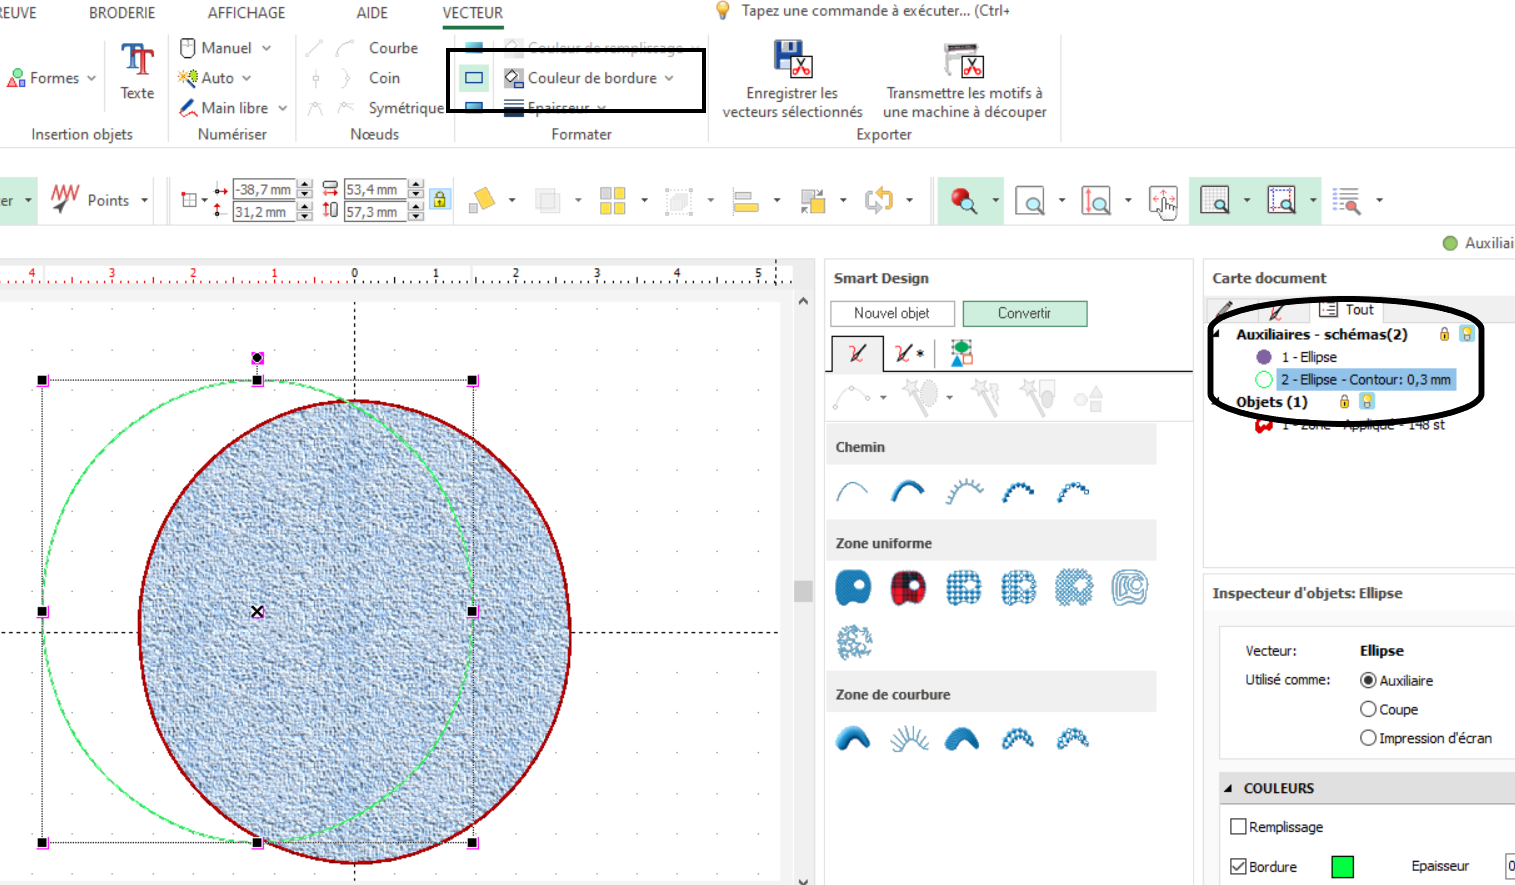Click Enregistrer les vecteurs sélectionnés icon

coord(793,59)
